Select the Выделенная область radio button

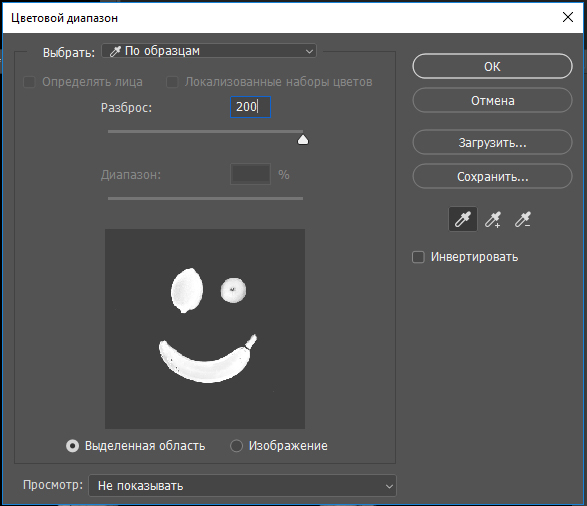pyautogui.click(x=72, y=446)
